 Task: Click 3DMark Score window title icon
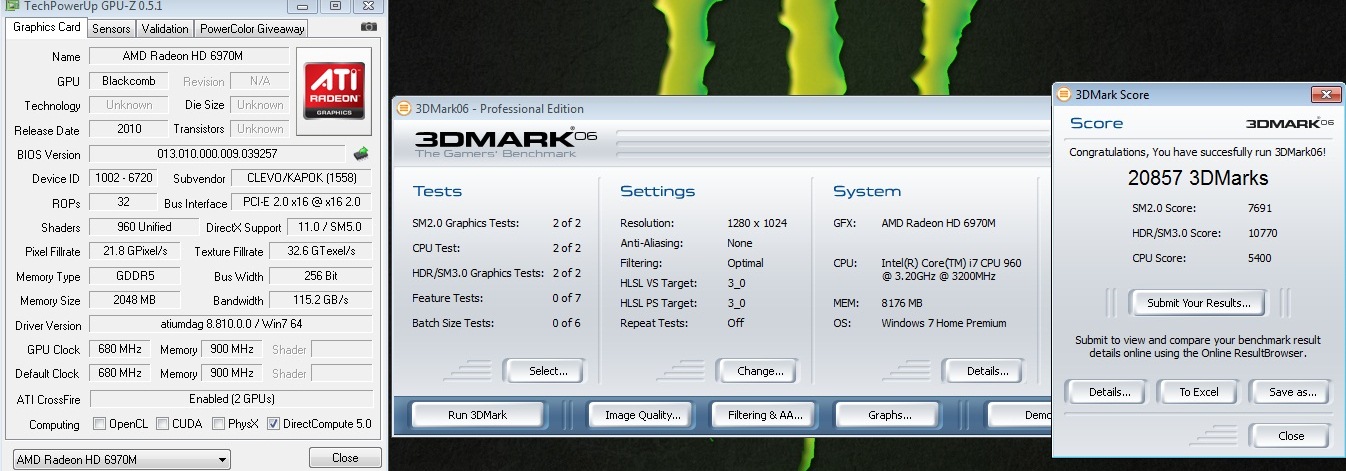pyautogui.click(x=1064, y=95)
